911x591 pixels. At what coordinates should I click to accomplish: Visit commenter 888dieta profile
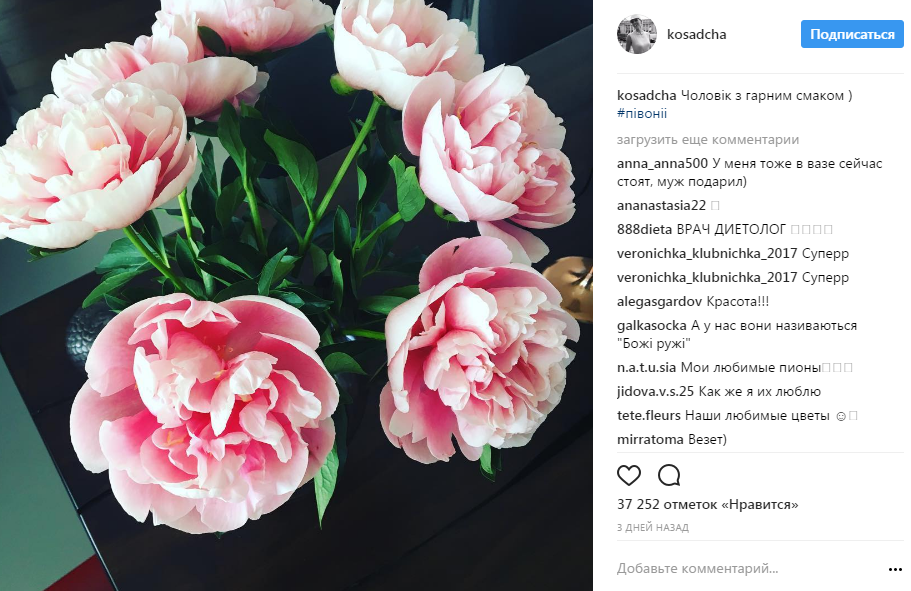coord(644,230)
